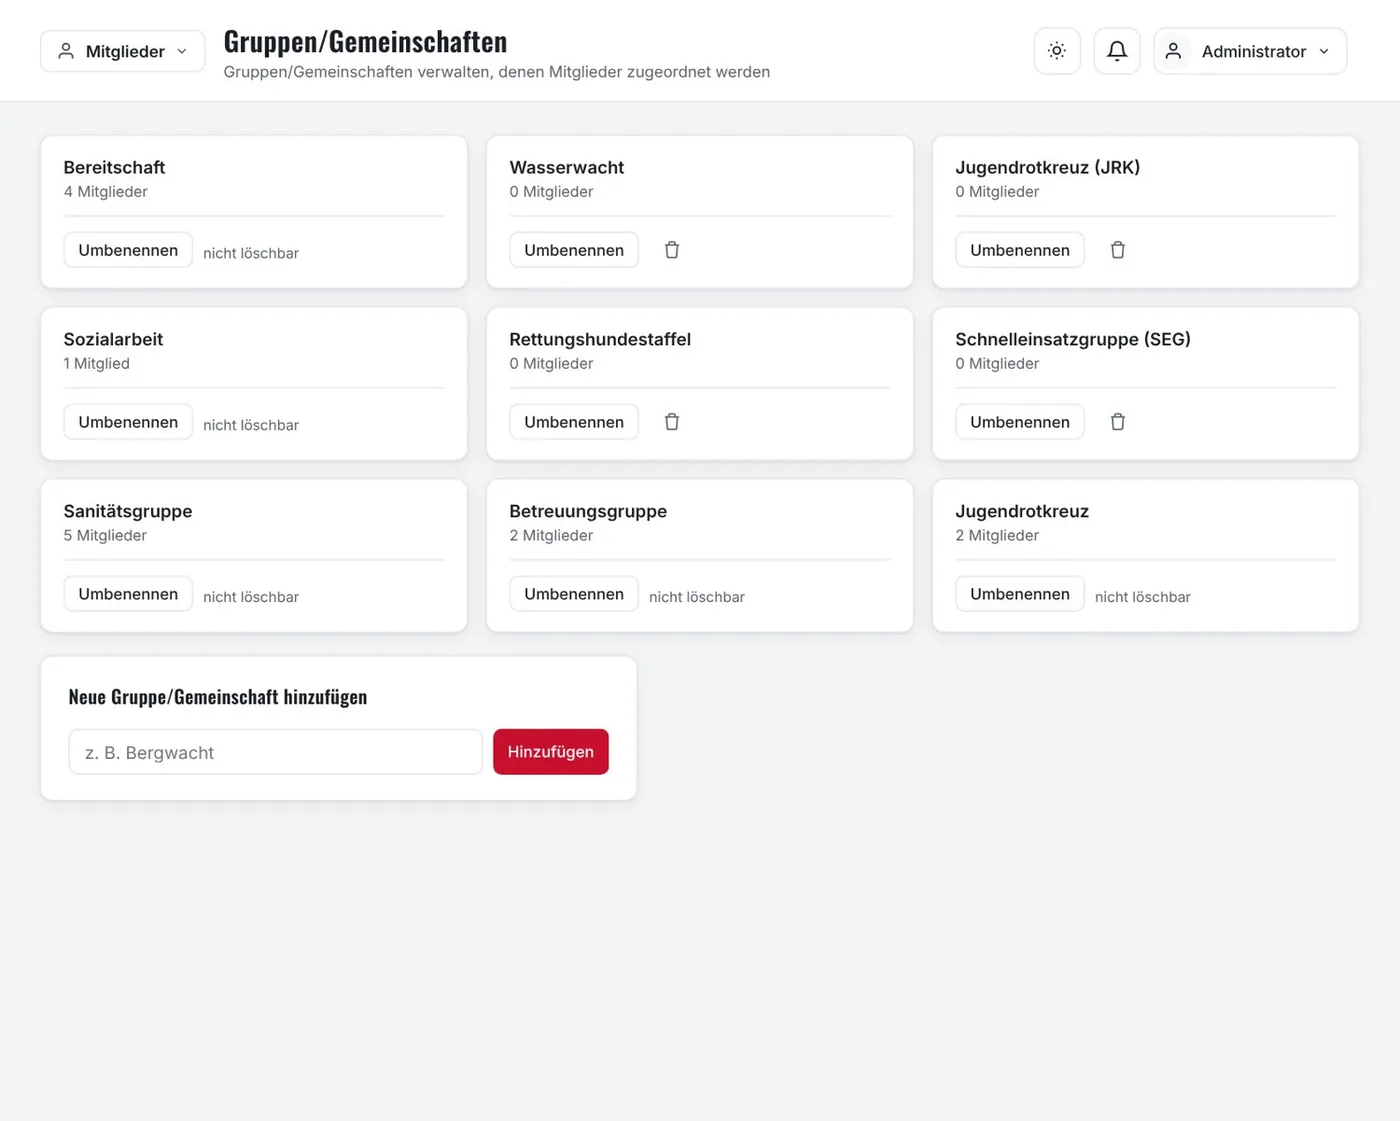Click '5 Mitglieder' under Sanitätsgruppe

tap(105, 536)
